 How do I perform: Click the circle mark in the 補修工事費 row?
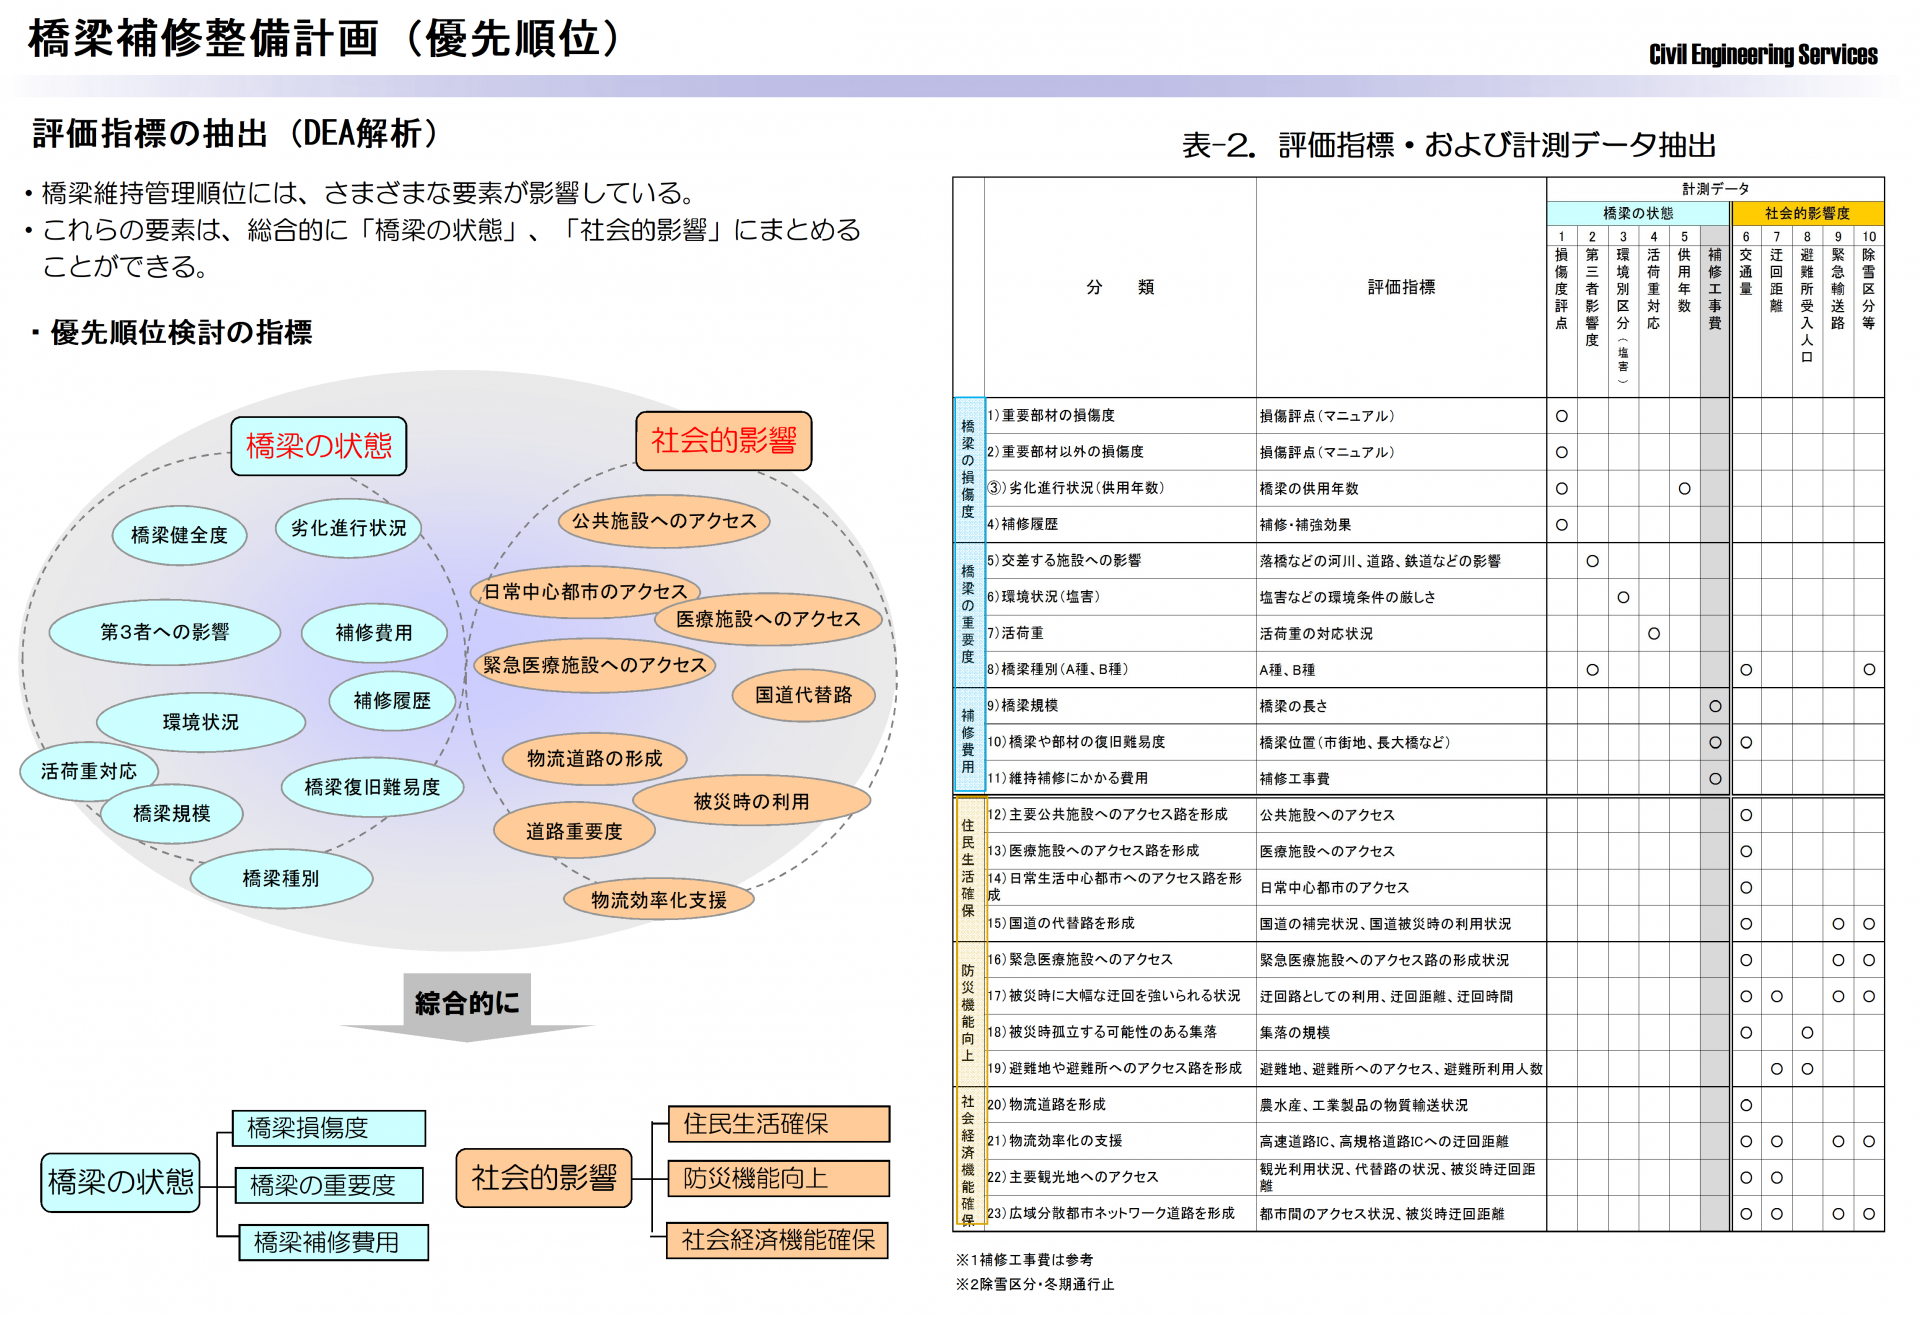point(1715,779)
